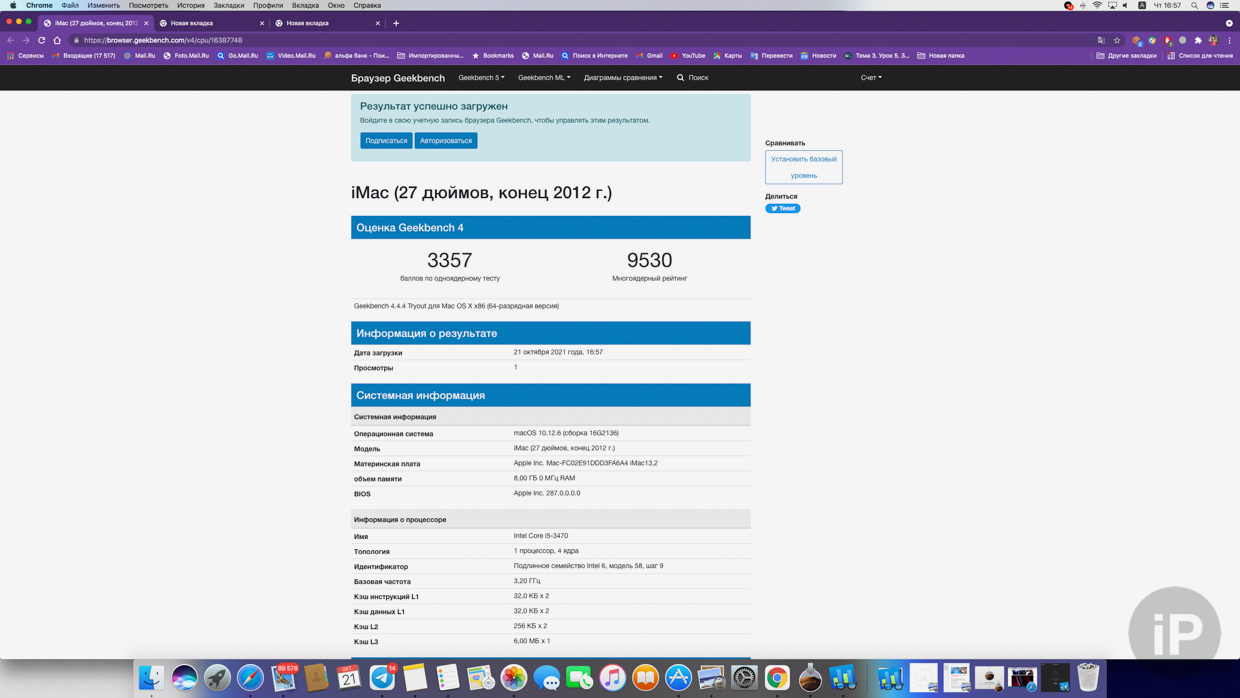1240x698 pixels.
Task: Expand the Geekbench 5 dropdown
Action: coord(481,77)
